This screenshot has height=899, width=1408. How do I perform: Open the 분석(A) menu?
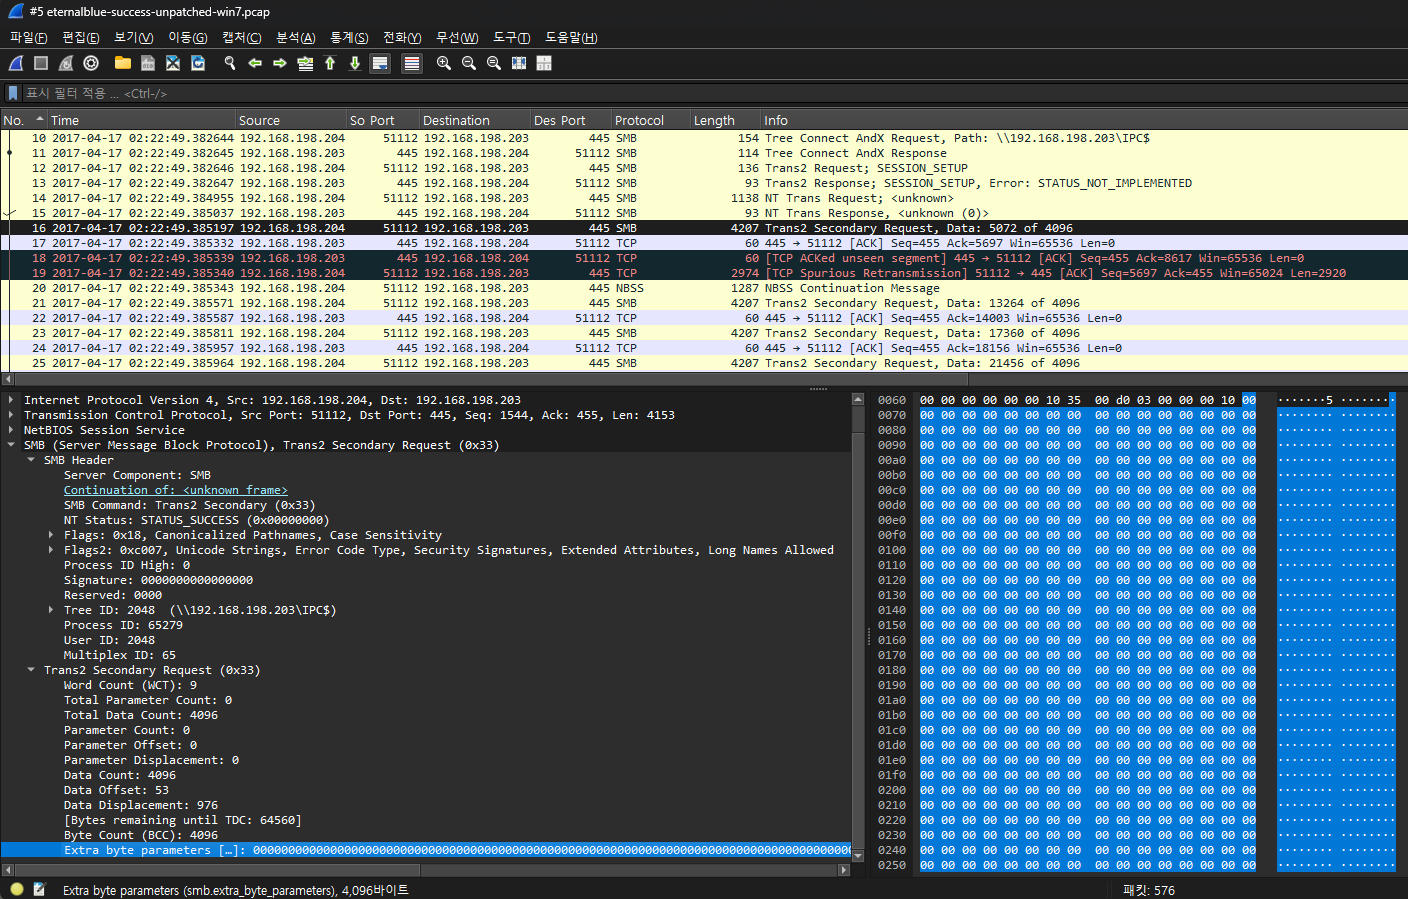tap(295, 37)
